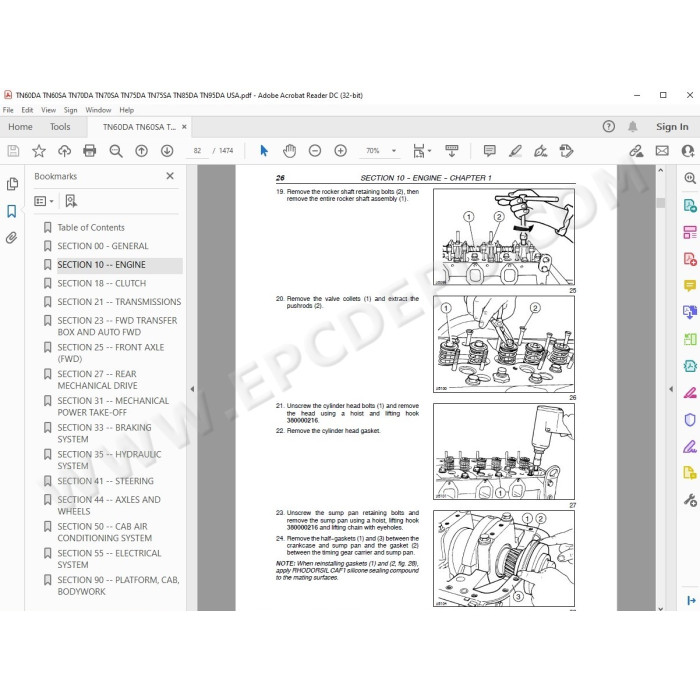Open the Edit menu
The height and width of the screenshot is (700, 700).
tap(27, 110)
